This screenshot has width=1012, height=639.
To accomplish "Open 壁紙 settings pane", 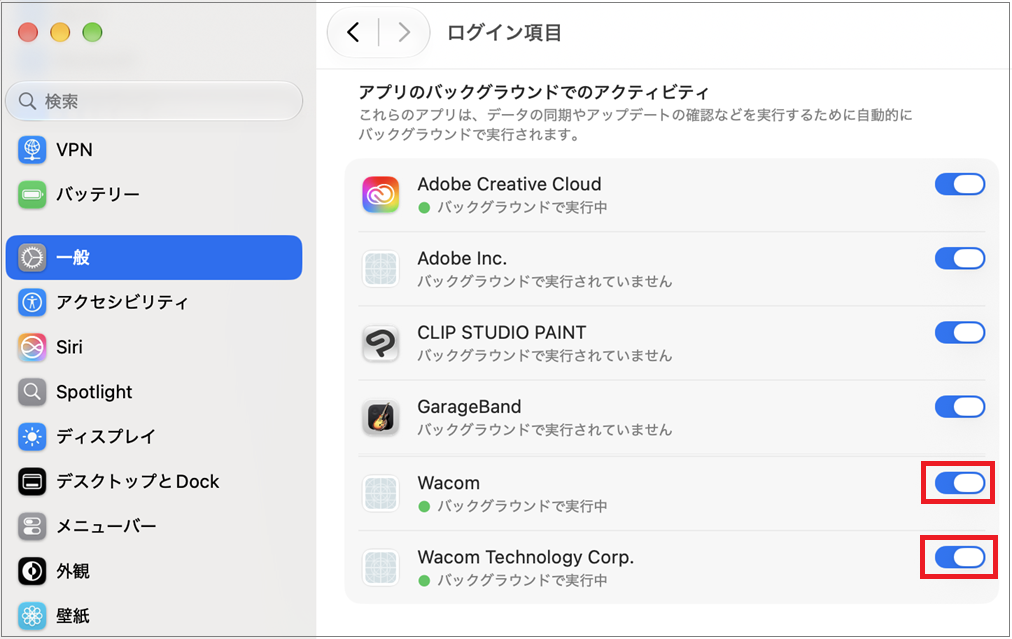I will [154, 616].
